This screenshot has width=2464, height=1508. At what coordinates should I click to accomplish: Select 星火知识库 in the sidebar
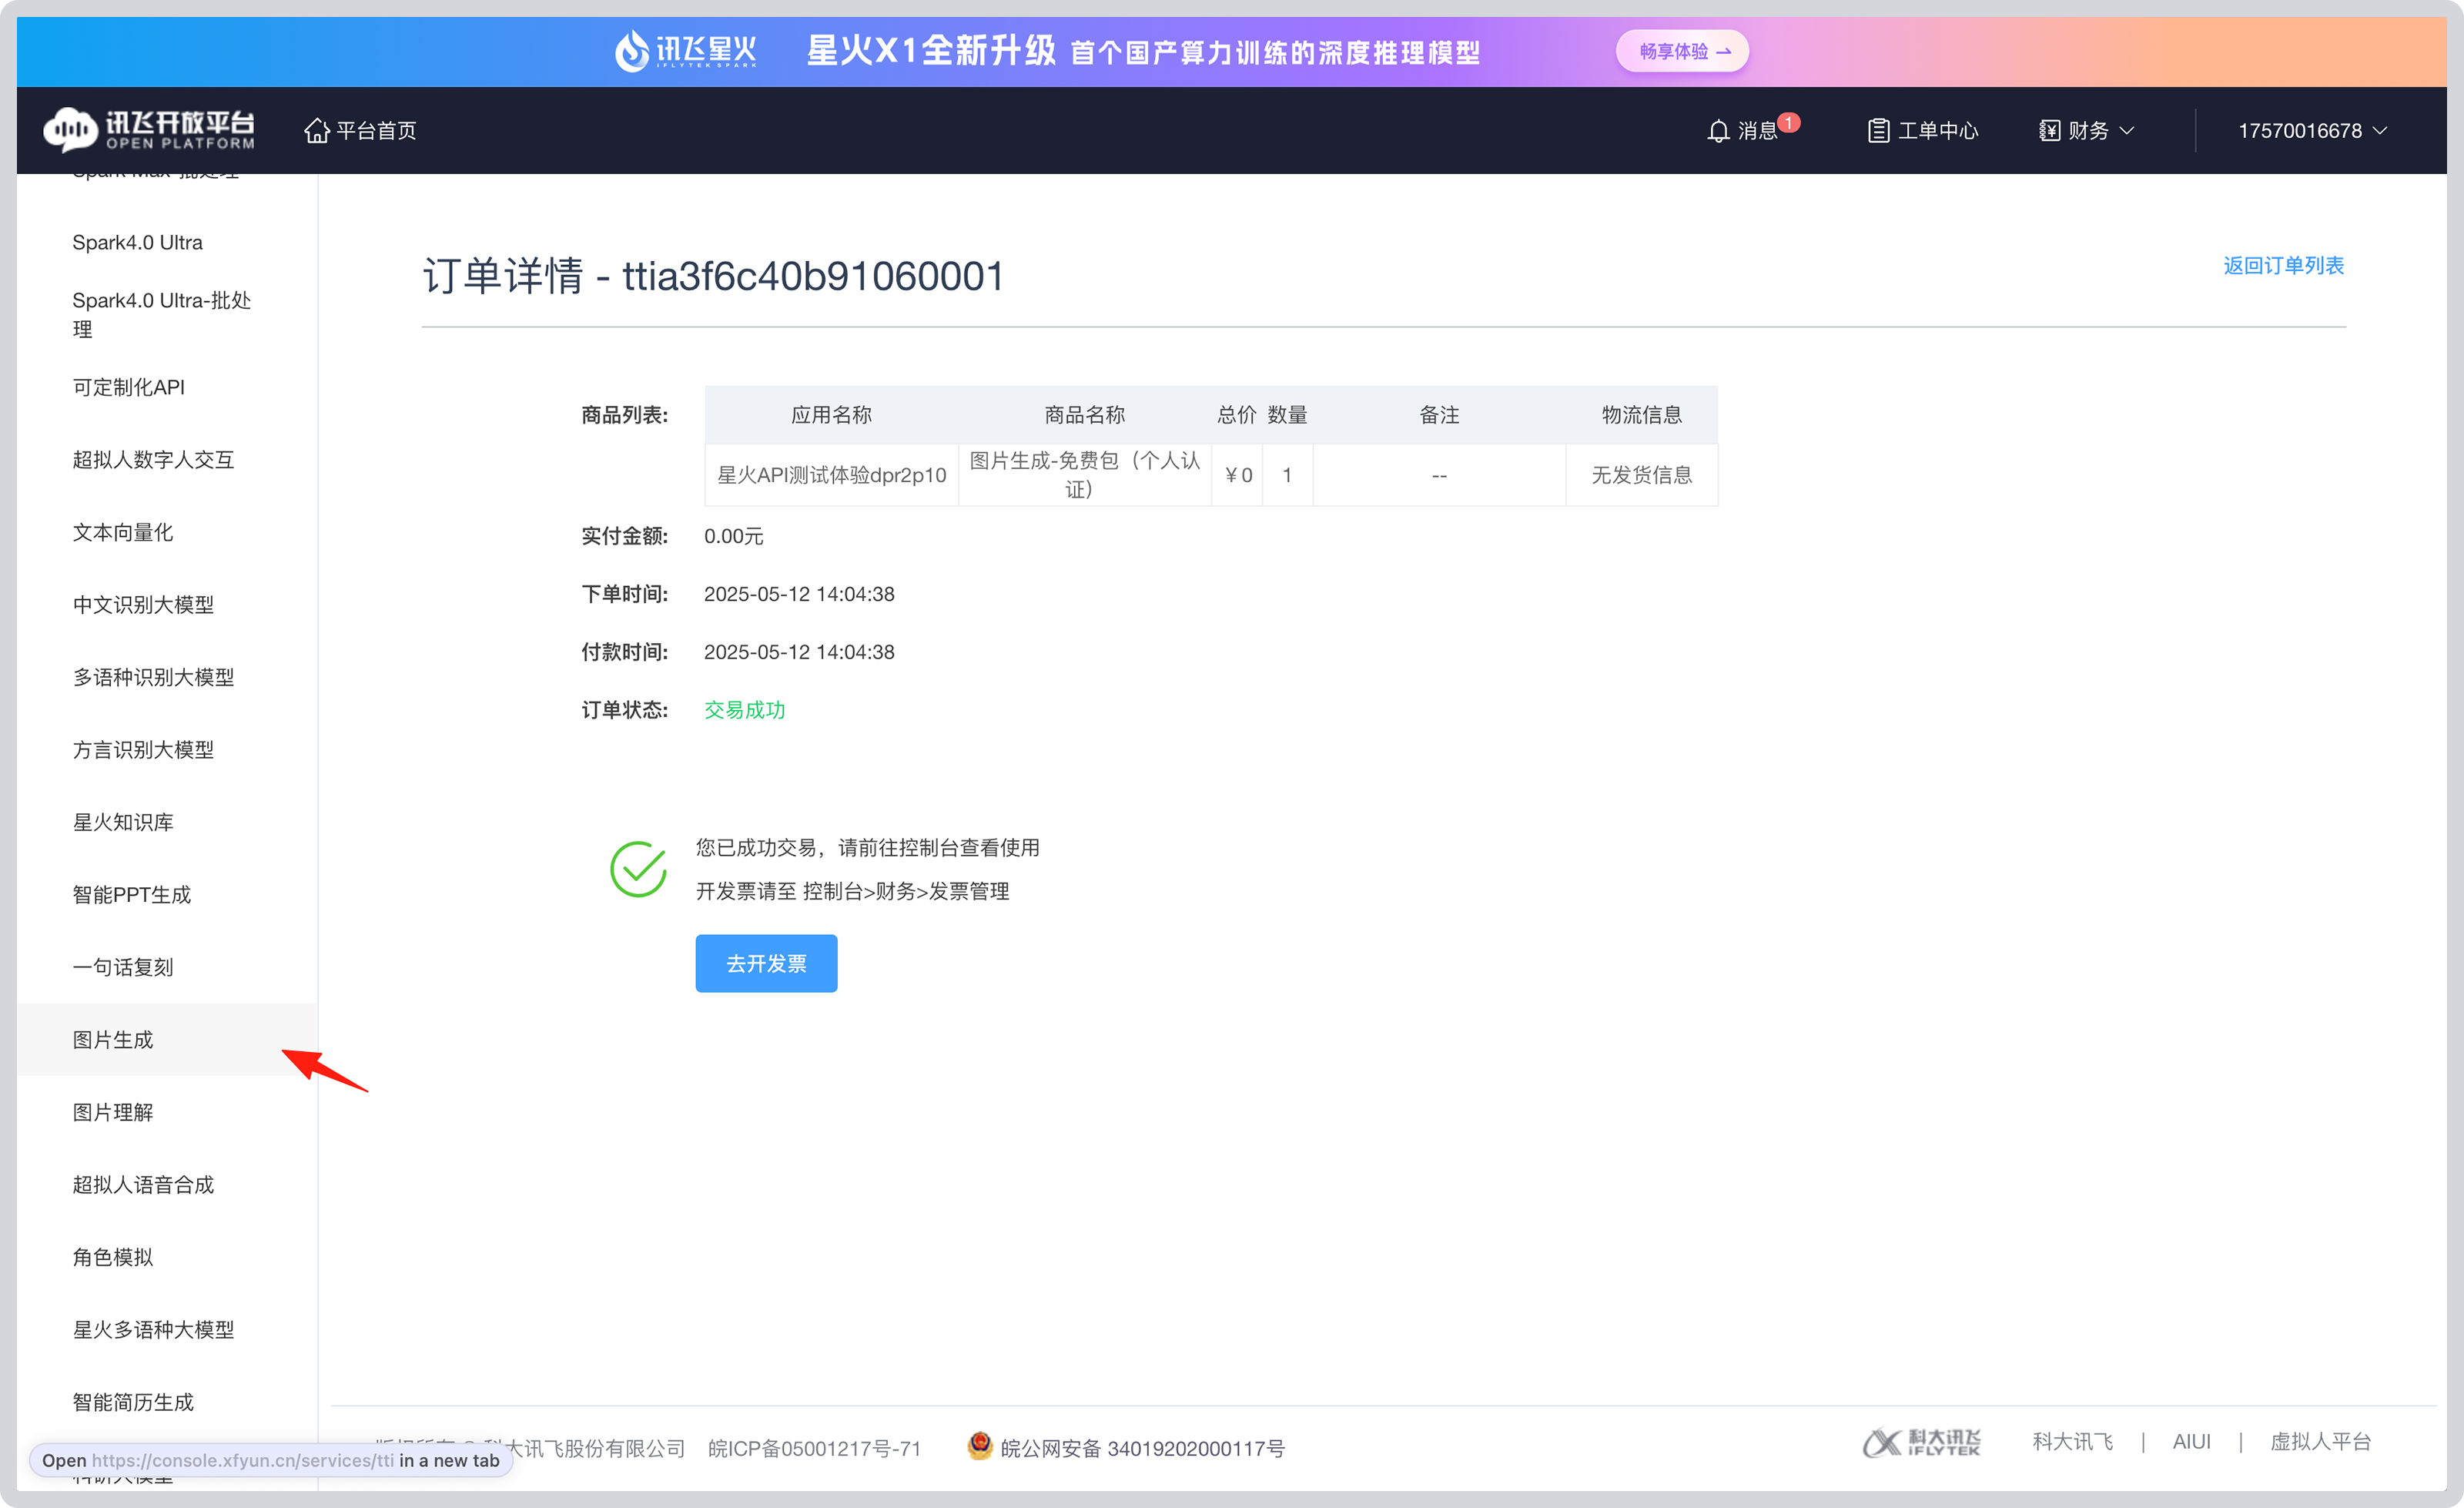[x=122, y=822]
